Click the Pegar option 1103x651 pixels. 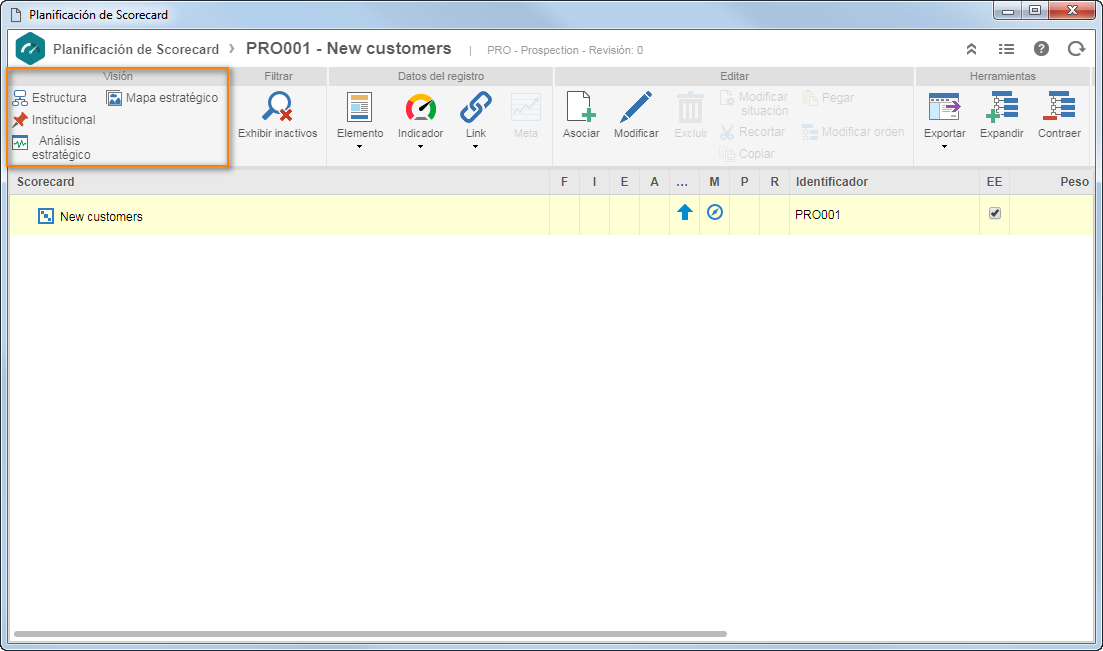(x=828, y=98)
